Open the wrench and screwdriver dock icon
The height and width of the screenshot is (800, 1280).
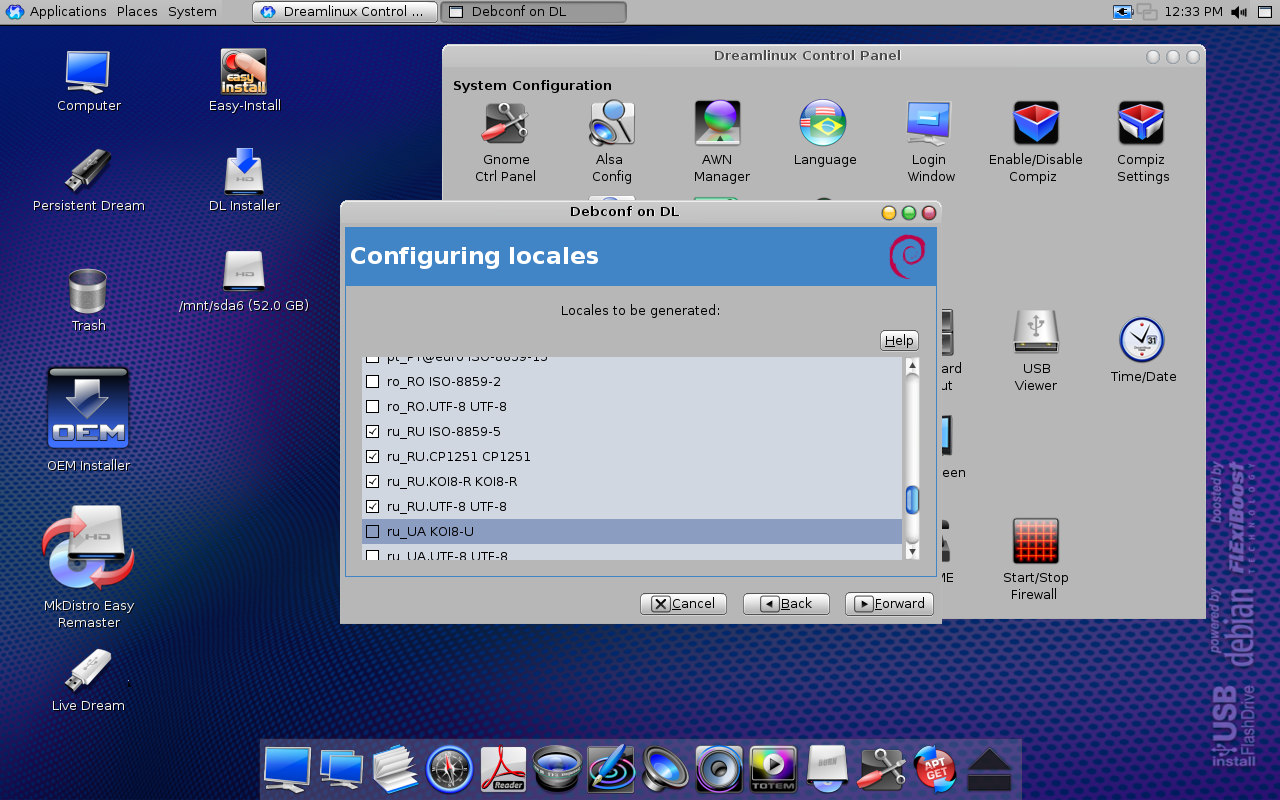pos(881,770)
